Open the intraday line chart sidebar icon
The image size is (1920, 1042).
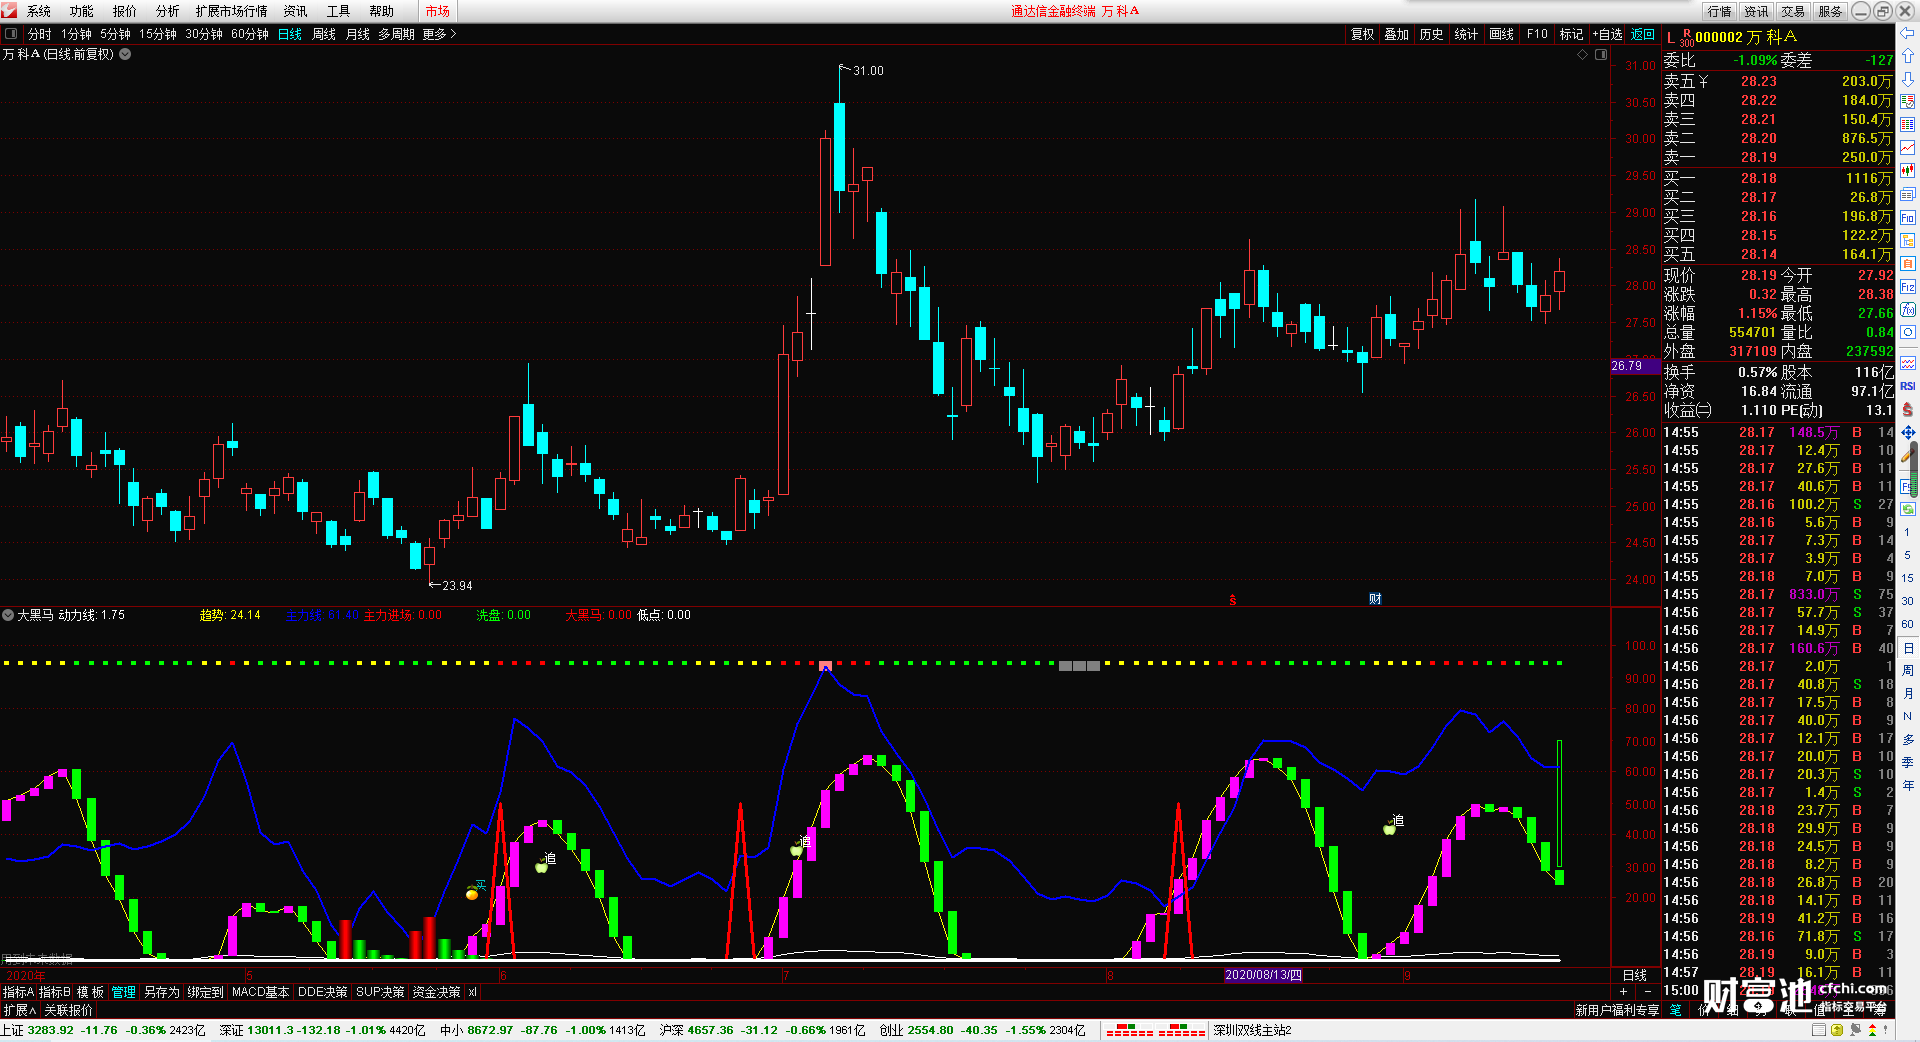coord(1908,148)
